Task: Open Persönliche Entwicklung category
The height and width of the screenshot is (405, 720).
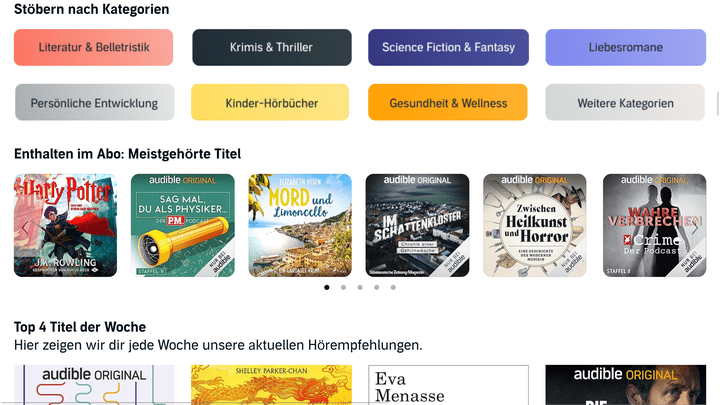Action: pyautogui.click(x=95, y=102)
